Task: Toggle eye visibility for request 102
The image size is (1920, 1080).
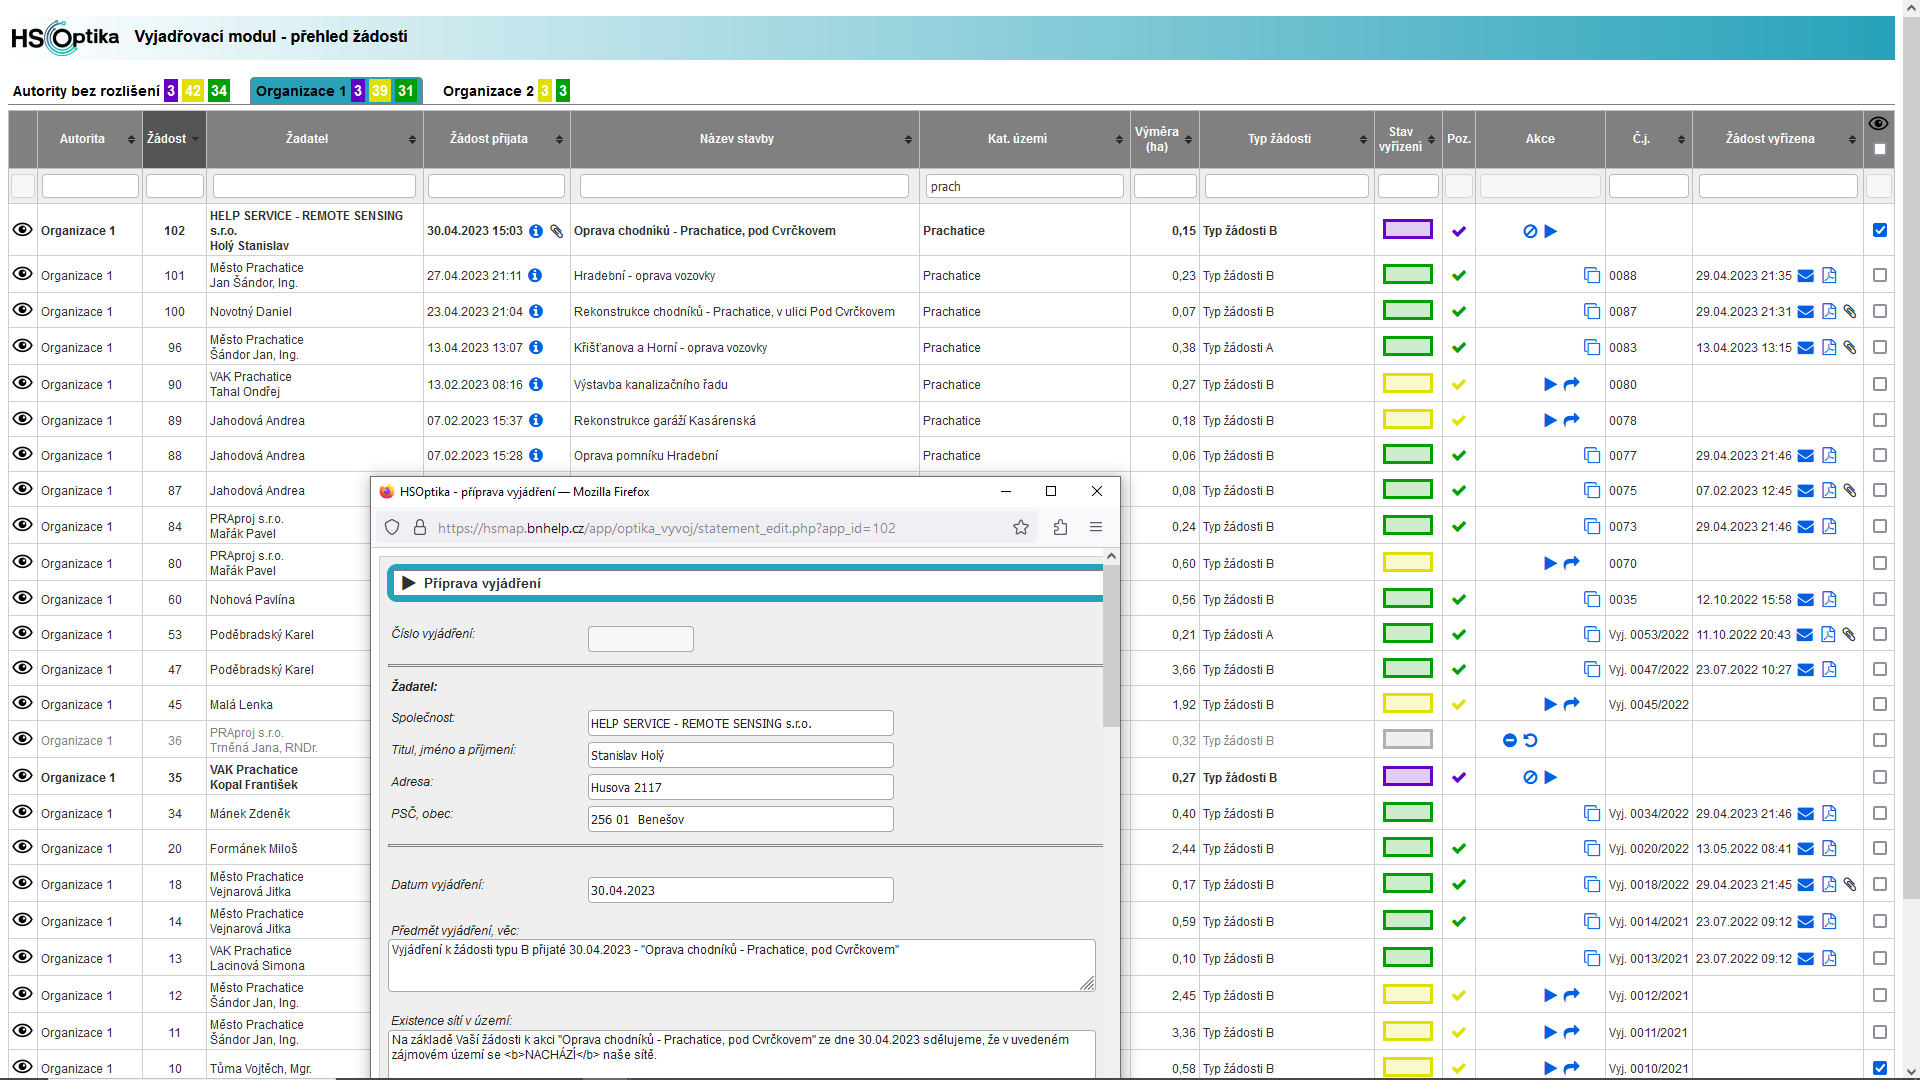Action: tap(23, 230)
